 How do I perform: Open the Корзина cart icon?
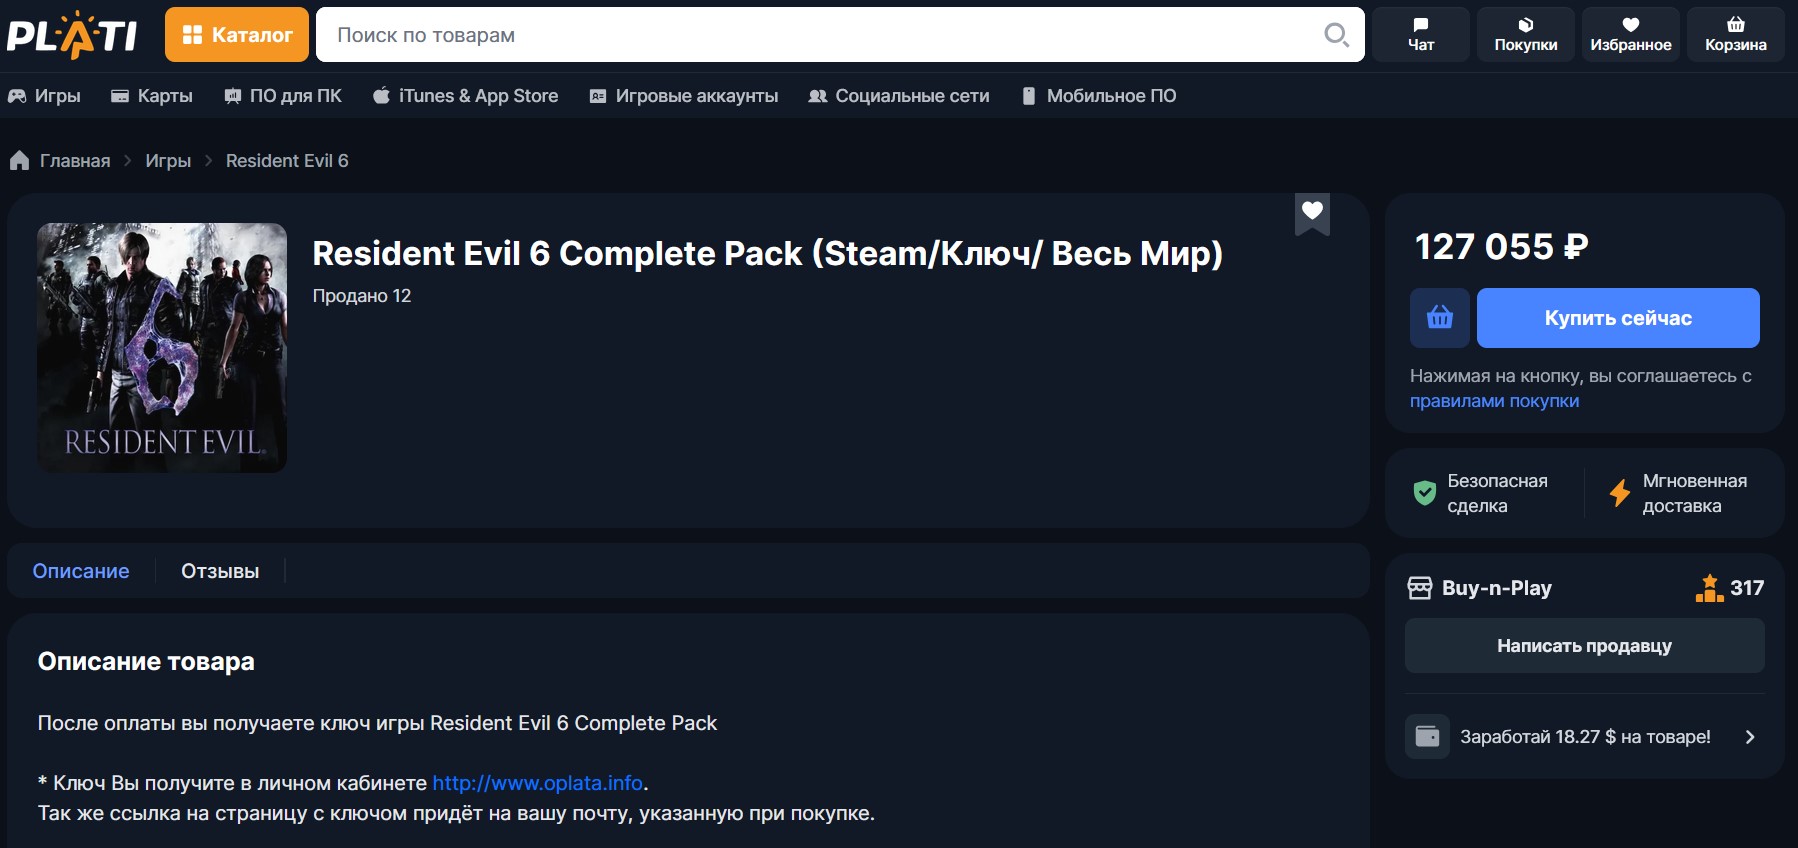pyautogui.click(x=1735, y=35)
